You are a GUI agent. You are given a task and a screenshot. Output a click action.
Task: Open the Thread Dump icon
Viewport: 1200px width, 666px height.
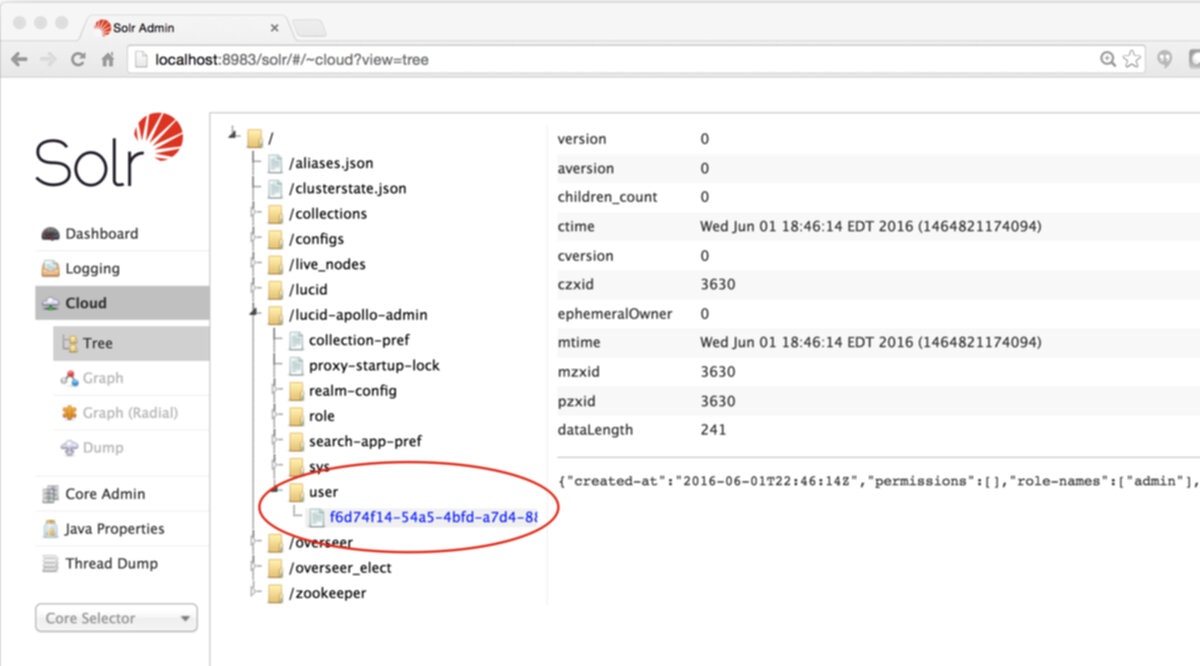(x=50, y=564)
